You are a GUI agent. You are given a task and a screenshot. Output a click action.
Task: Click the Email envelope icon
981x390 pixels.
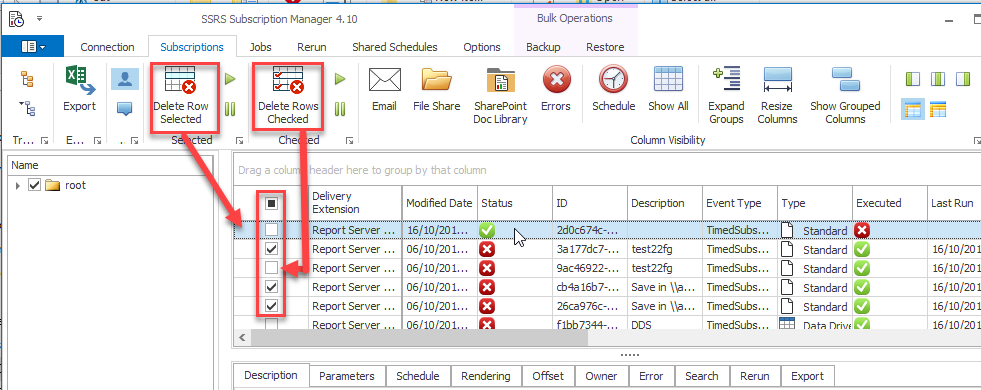(x=384, y=80)
